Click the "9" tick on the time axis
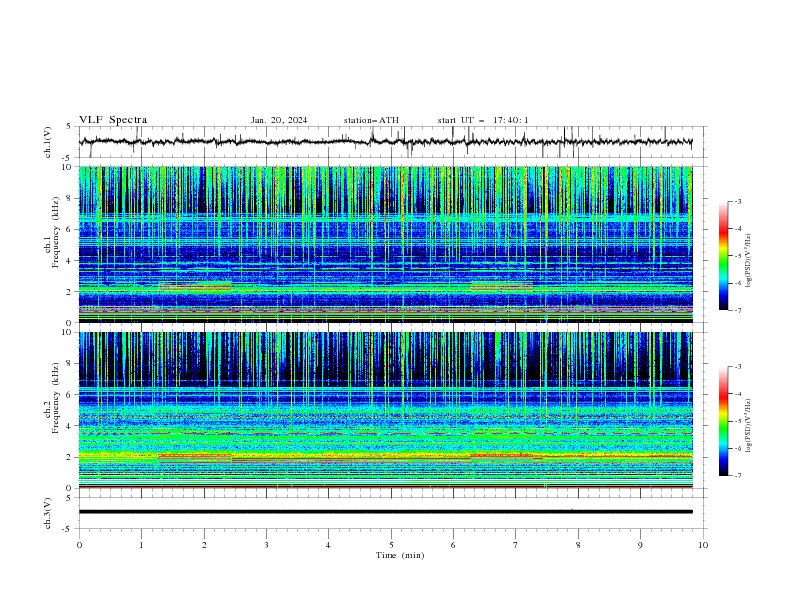 [640, 545]
